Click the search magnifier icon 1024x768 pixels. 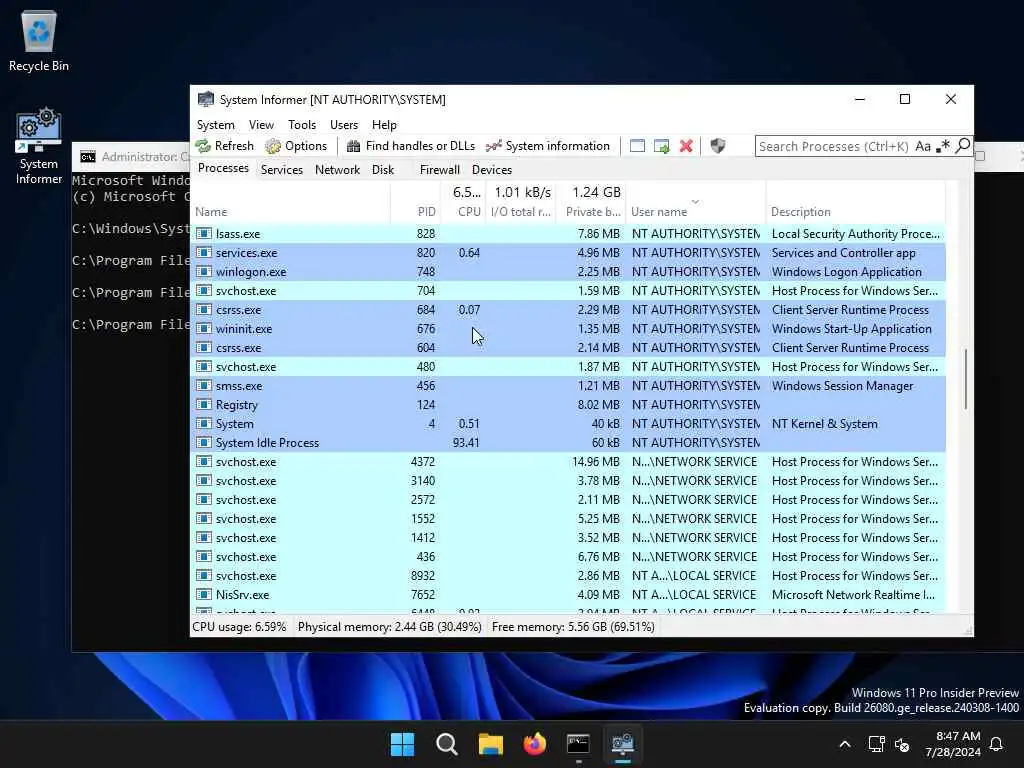point(963,146)
